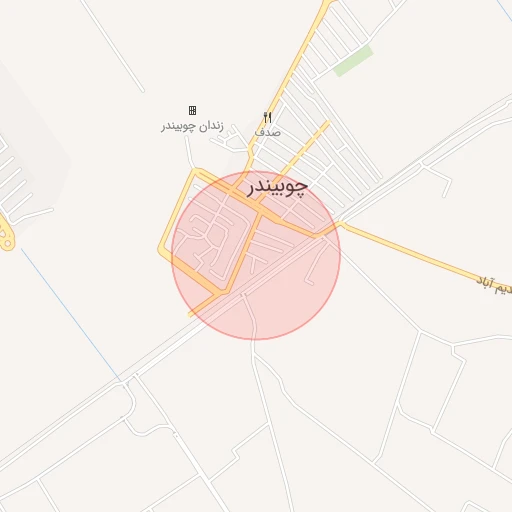Click the prison icon above زندان چوبیندر
The width and height of the screenshot is (512, 512).
click(192, 110)
